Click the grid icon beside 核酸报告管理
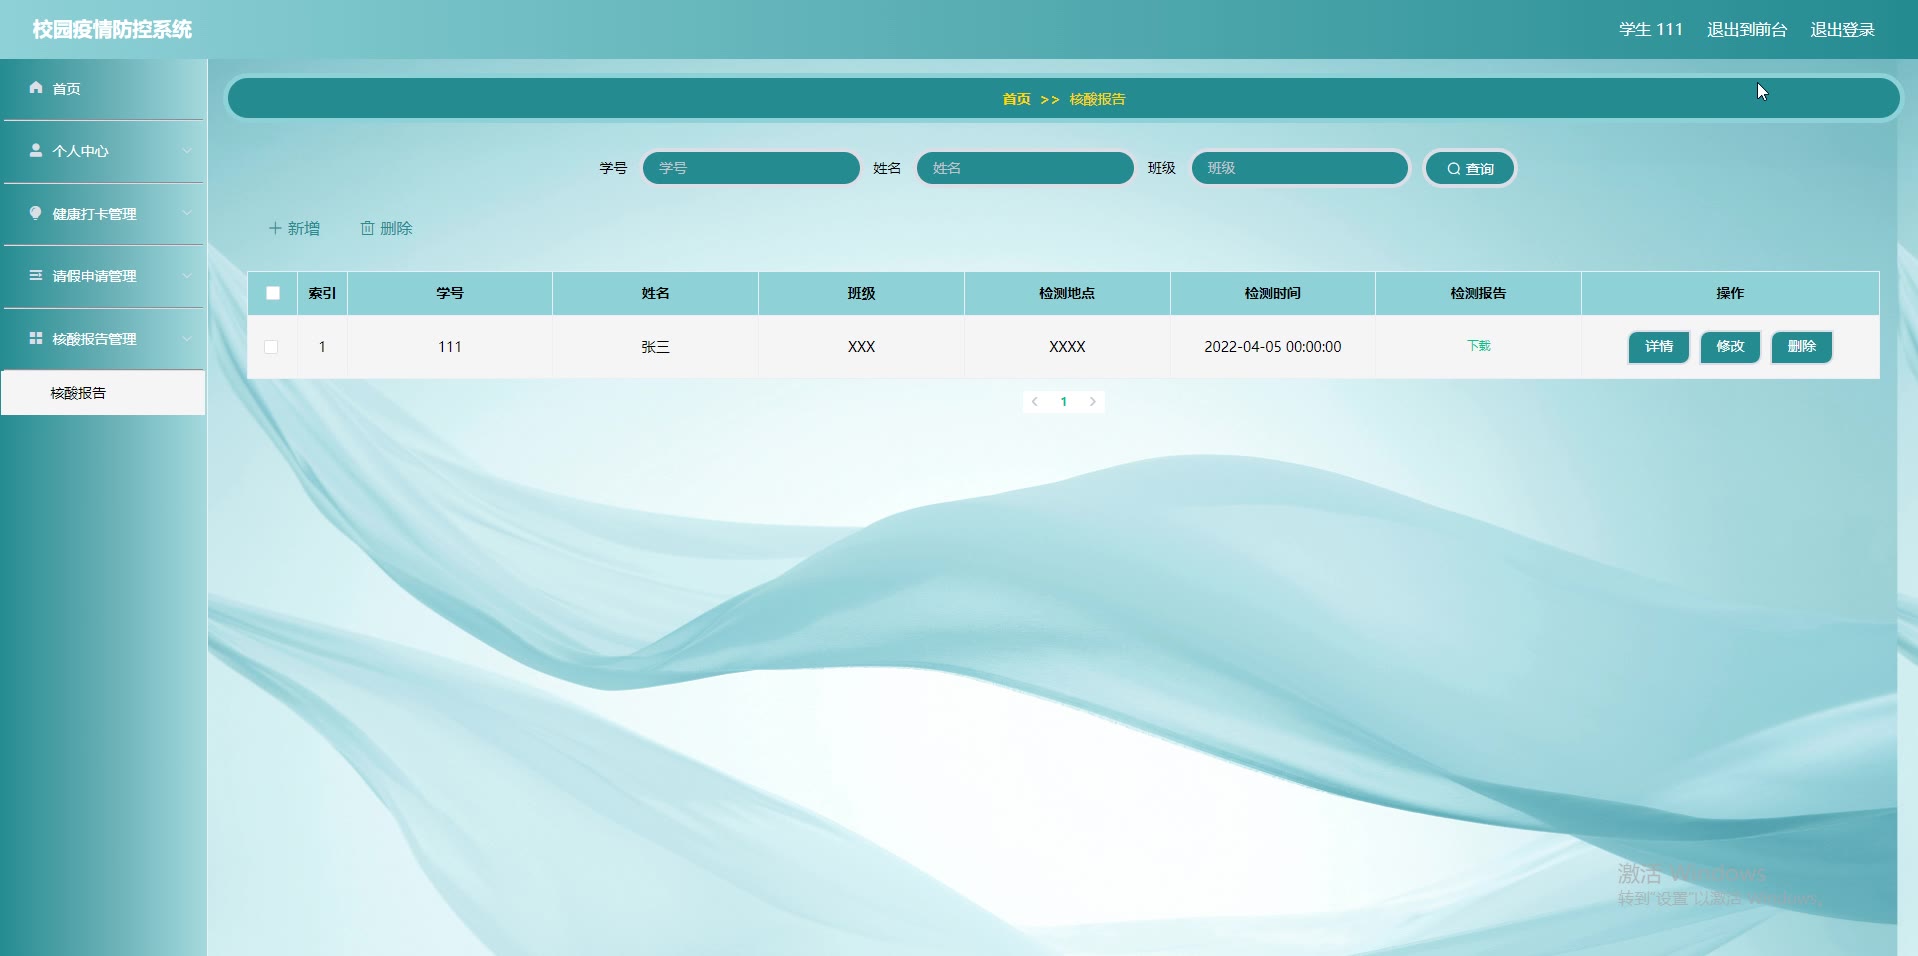Screen dimensions: 1918x956 (36, 338)
